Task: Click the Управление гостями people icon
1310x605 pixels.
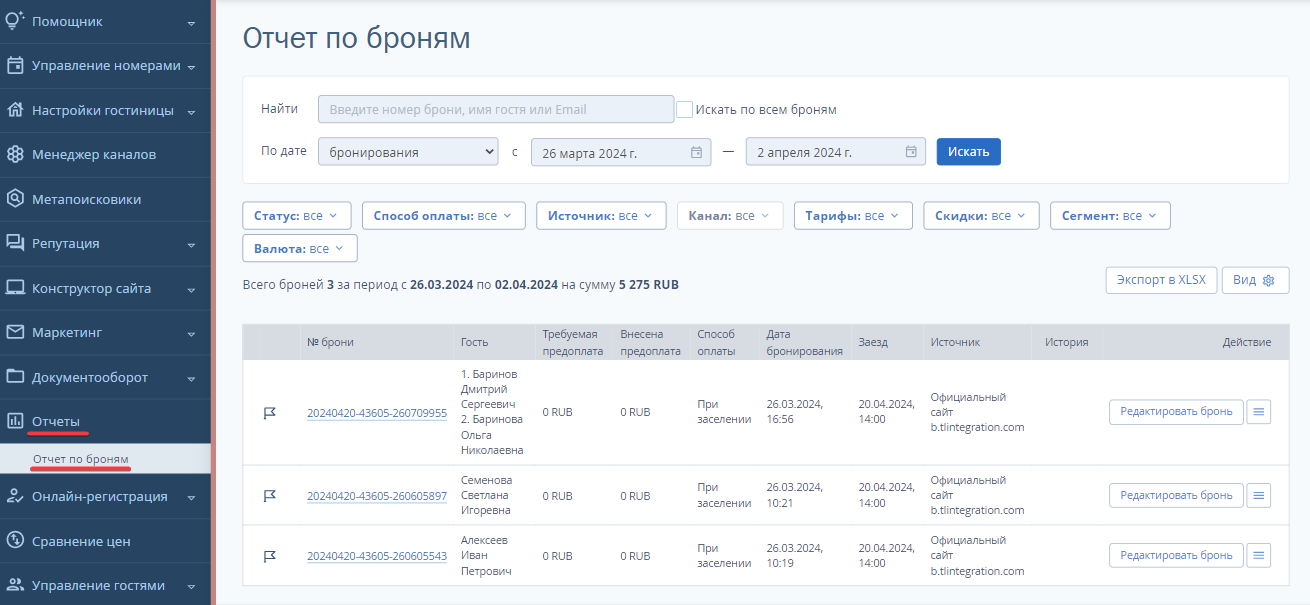Action: point(15,585)
